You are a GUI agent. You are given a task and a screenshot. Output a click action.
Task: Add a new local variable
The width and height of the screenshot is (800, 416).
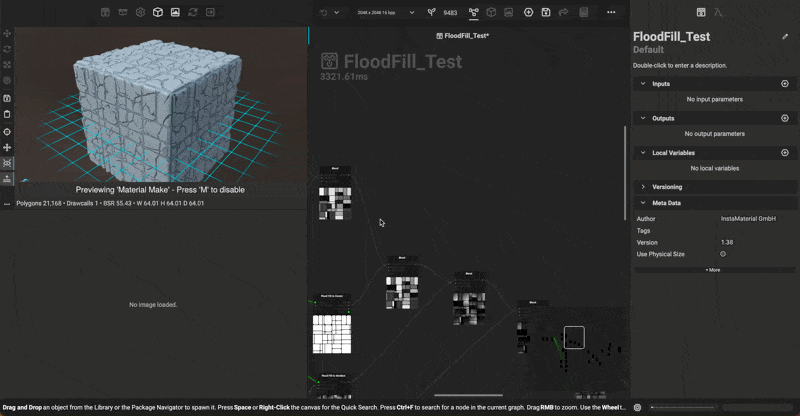[785, 153]
